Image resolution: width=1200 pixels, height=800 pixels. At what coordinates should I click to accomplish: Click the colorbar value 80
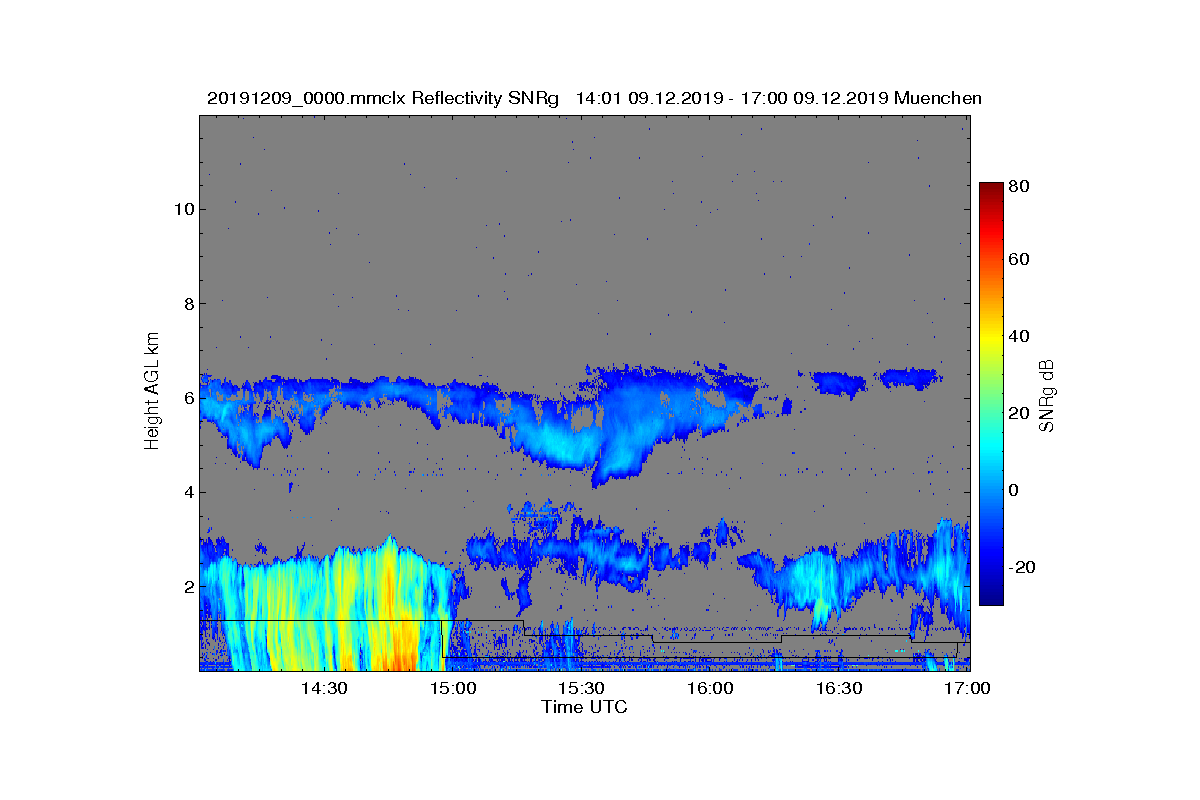pos(1020,186)
